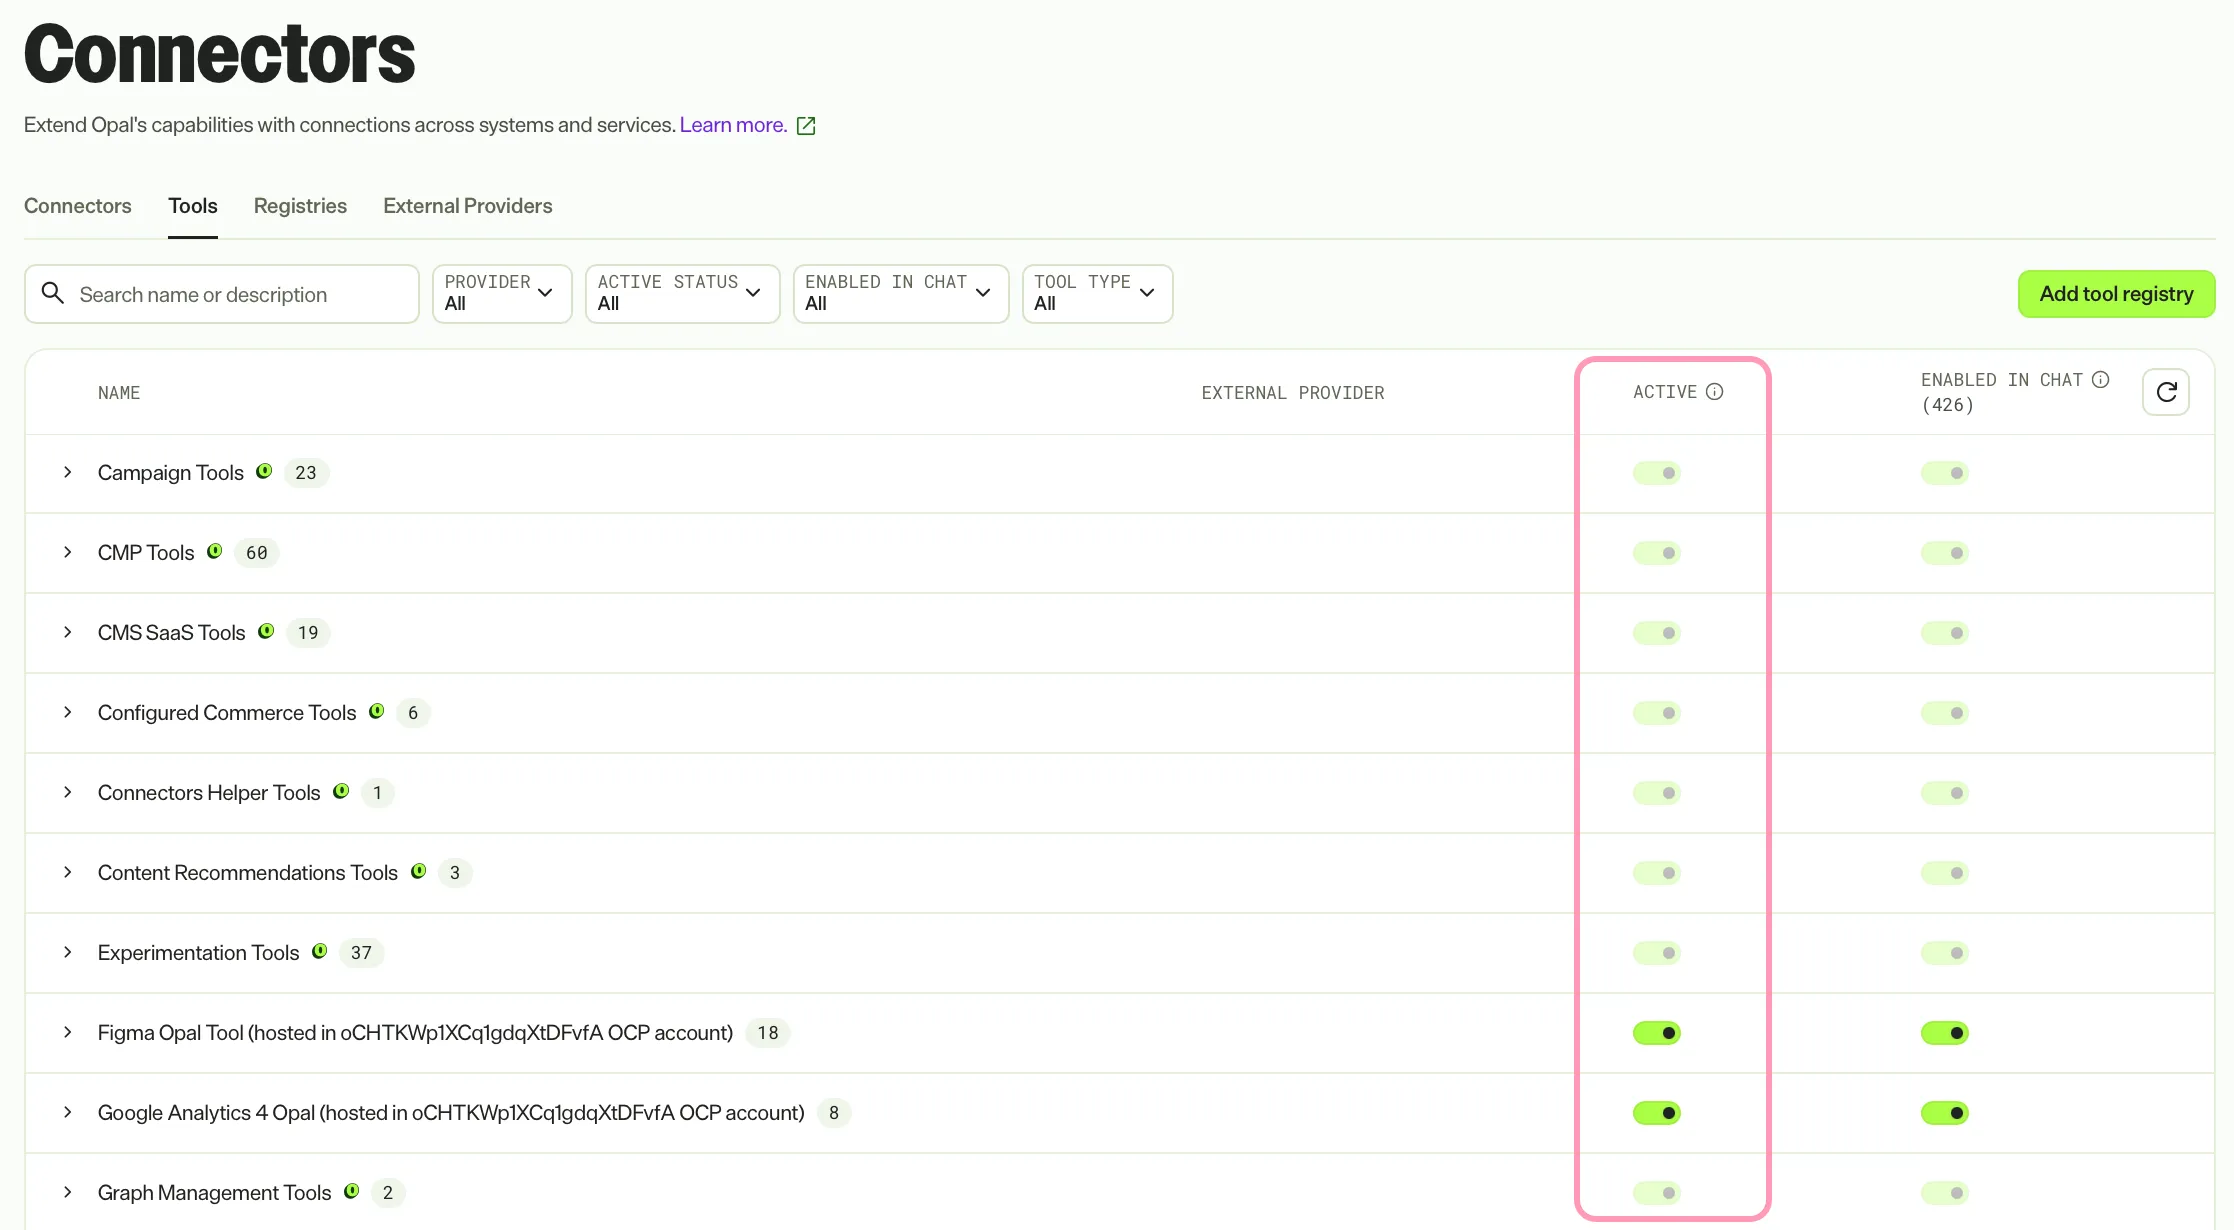Turn off Enabled in Chat for Figma Opal Tool
The image size is (2234, 1230).
[x=1945, y=1033]
